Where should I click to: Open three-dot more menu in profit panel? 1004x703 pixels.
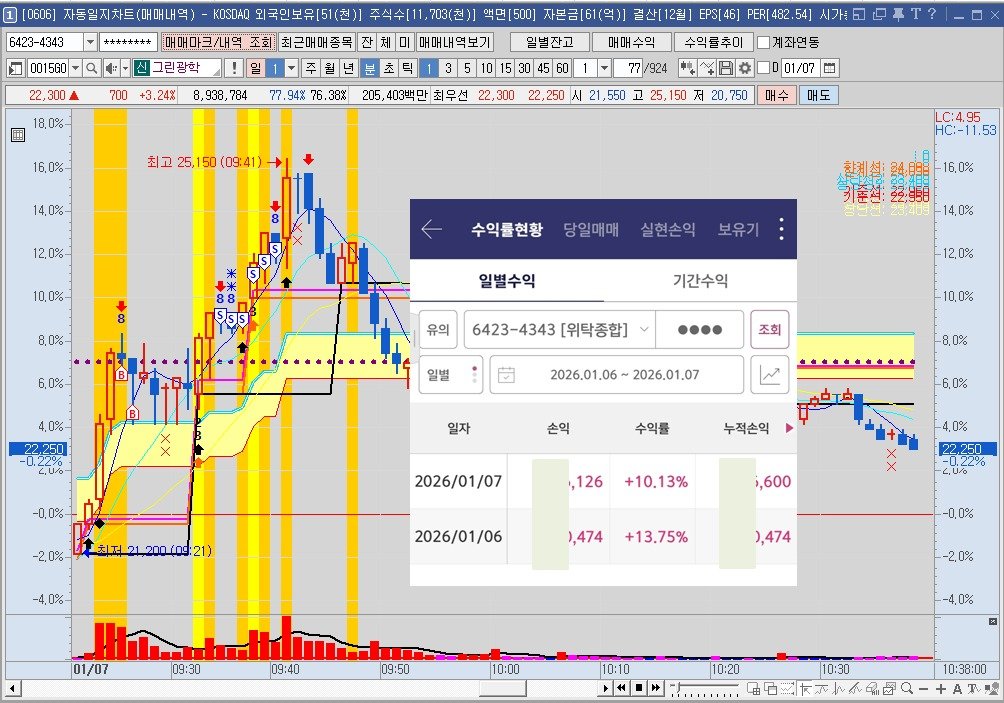[781, 230]
